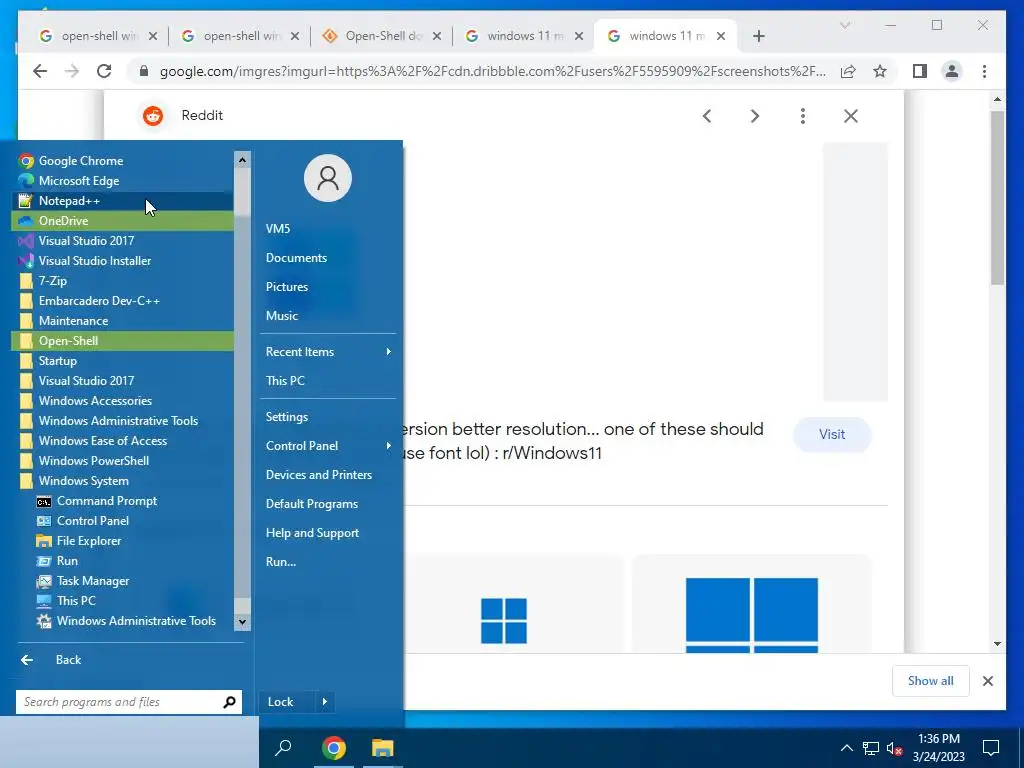Share this page using the address bar icon
The image size is (1024, 768).
[x=848, y=71]
